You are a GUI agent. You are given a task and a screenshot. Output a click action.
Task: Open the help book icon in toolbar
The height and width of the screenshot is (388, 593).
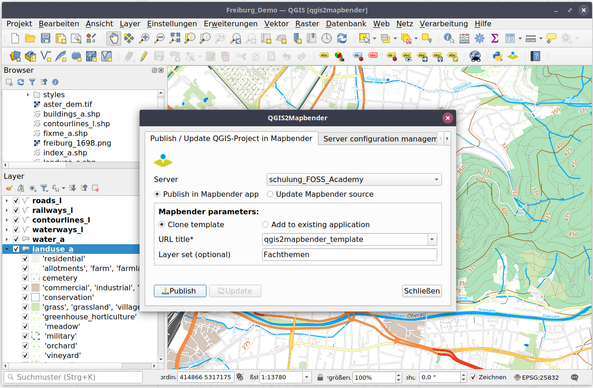coord(535,57)
